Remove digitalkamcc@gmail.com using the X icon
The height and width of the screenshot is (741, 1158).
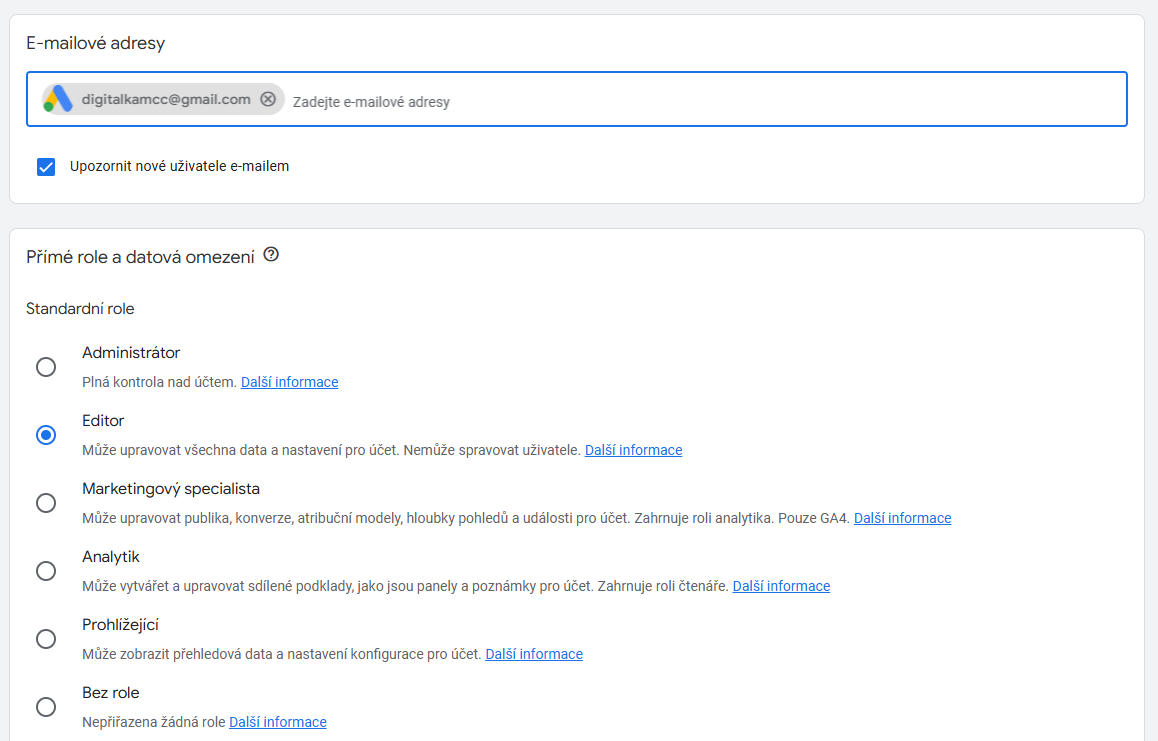click(x=268, y=99)
